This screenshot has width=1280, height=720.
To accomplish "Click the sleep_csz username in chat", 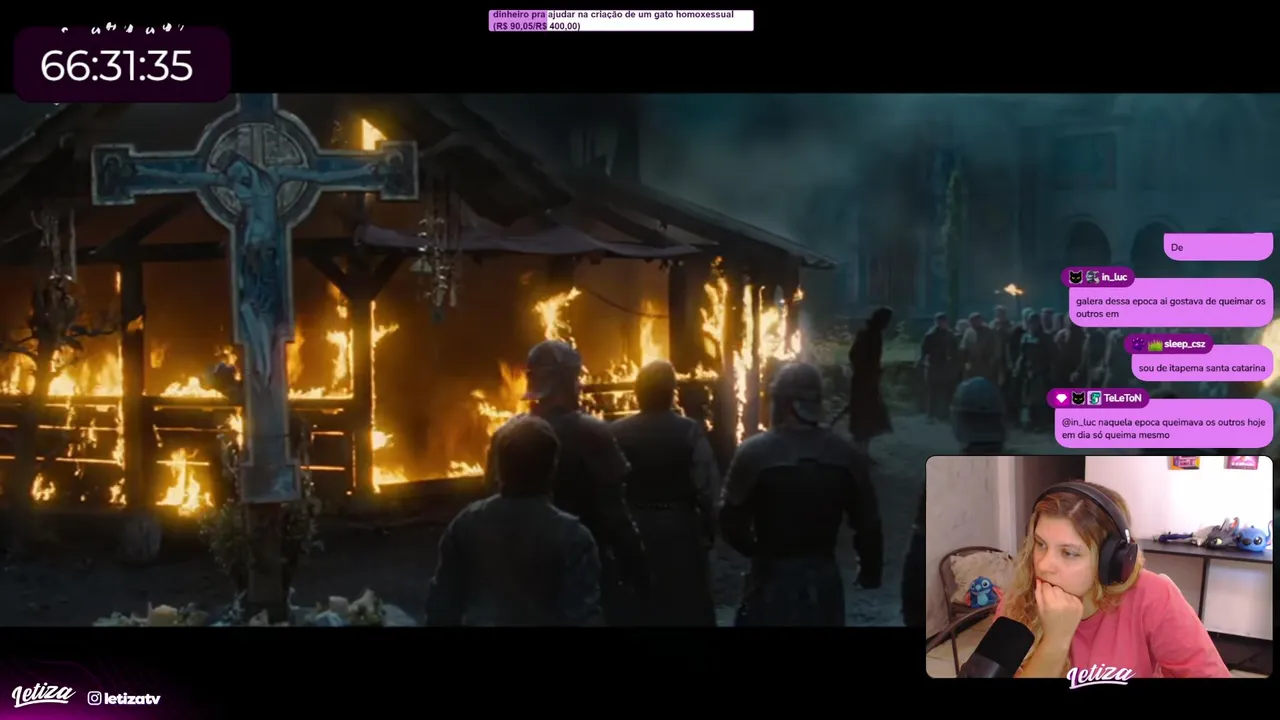I will (x=1184, y=344).
